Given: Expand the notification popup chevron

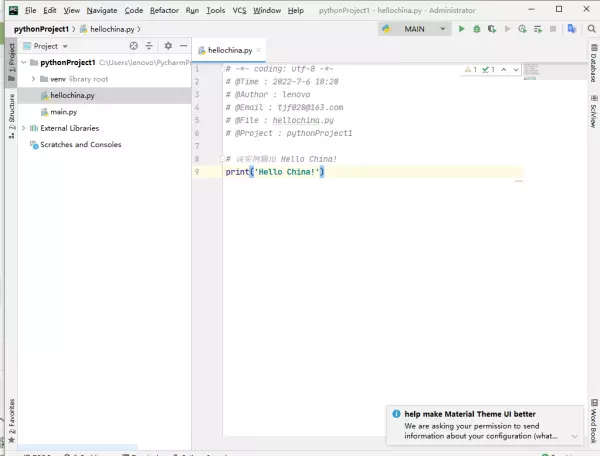Looking at the screenshot, I should point(574,436).
